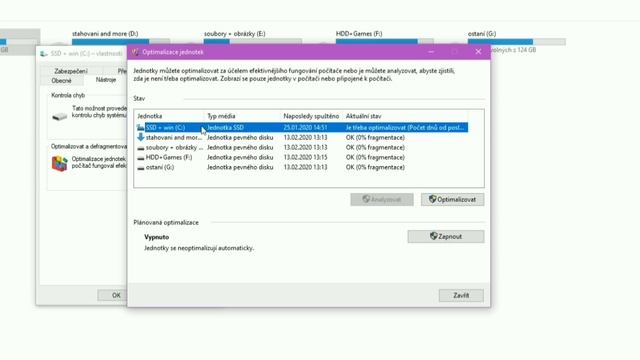Select the HDD+Games (F:) drive row
The width and height of the screenshot is (640, 360).
tap(302, 157)
